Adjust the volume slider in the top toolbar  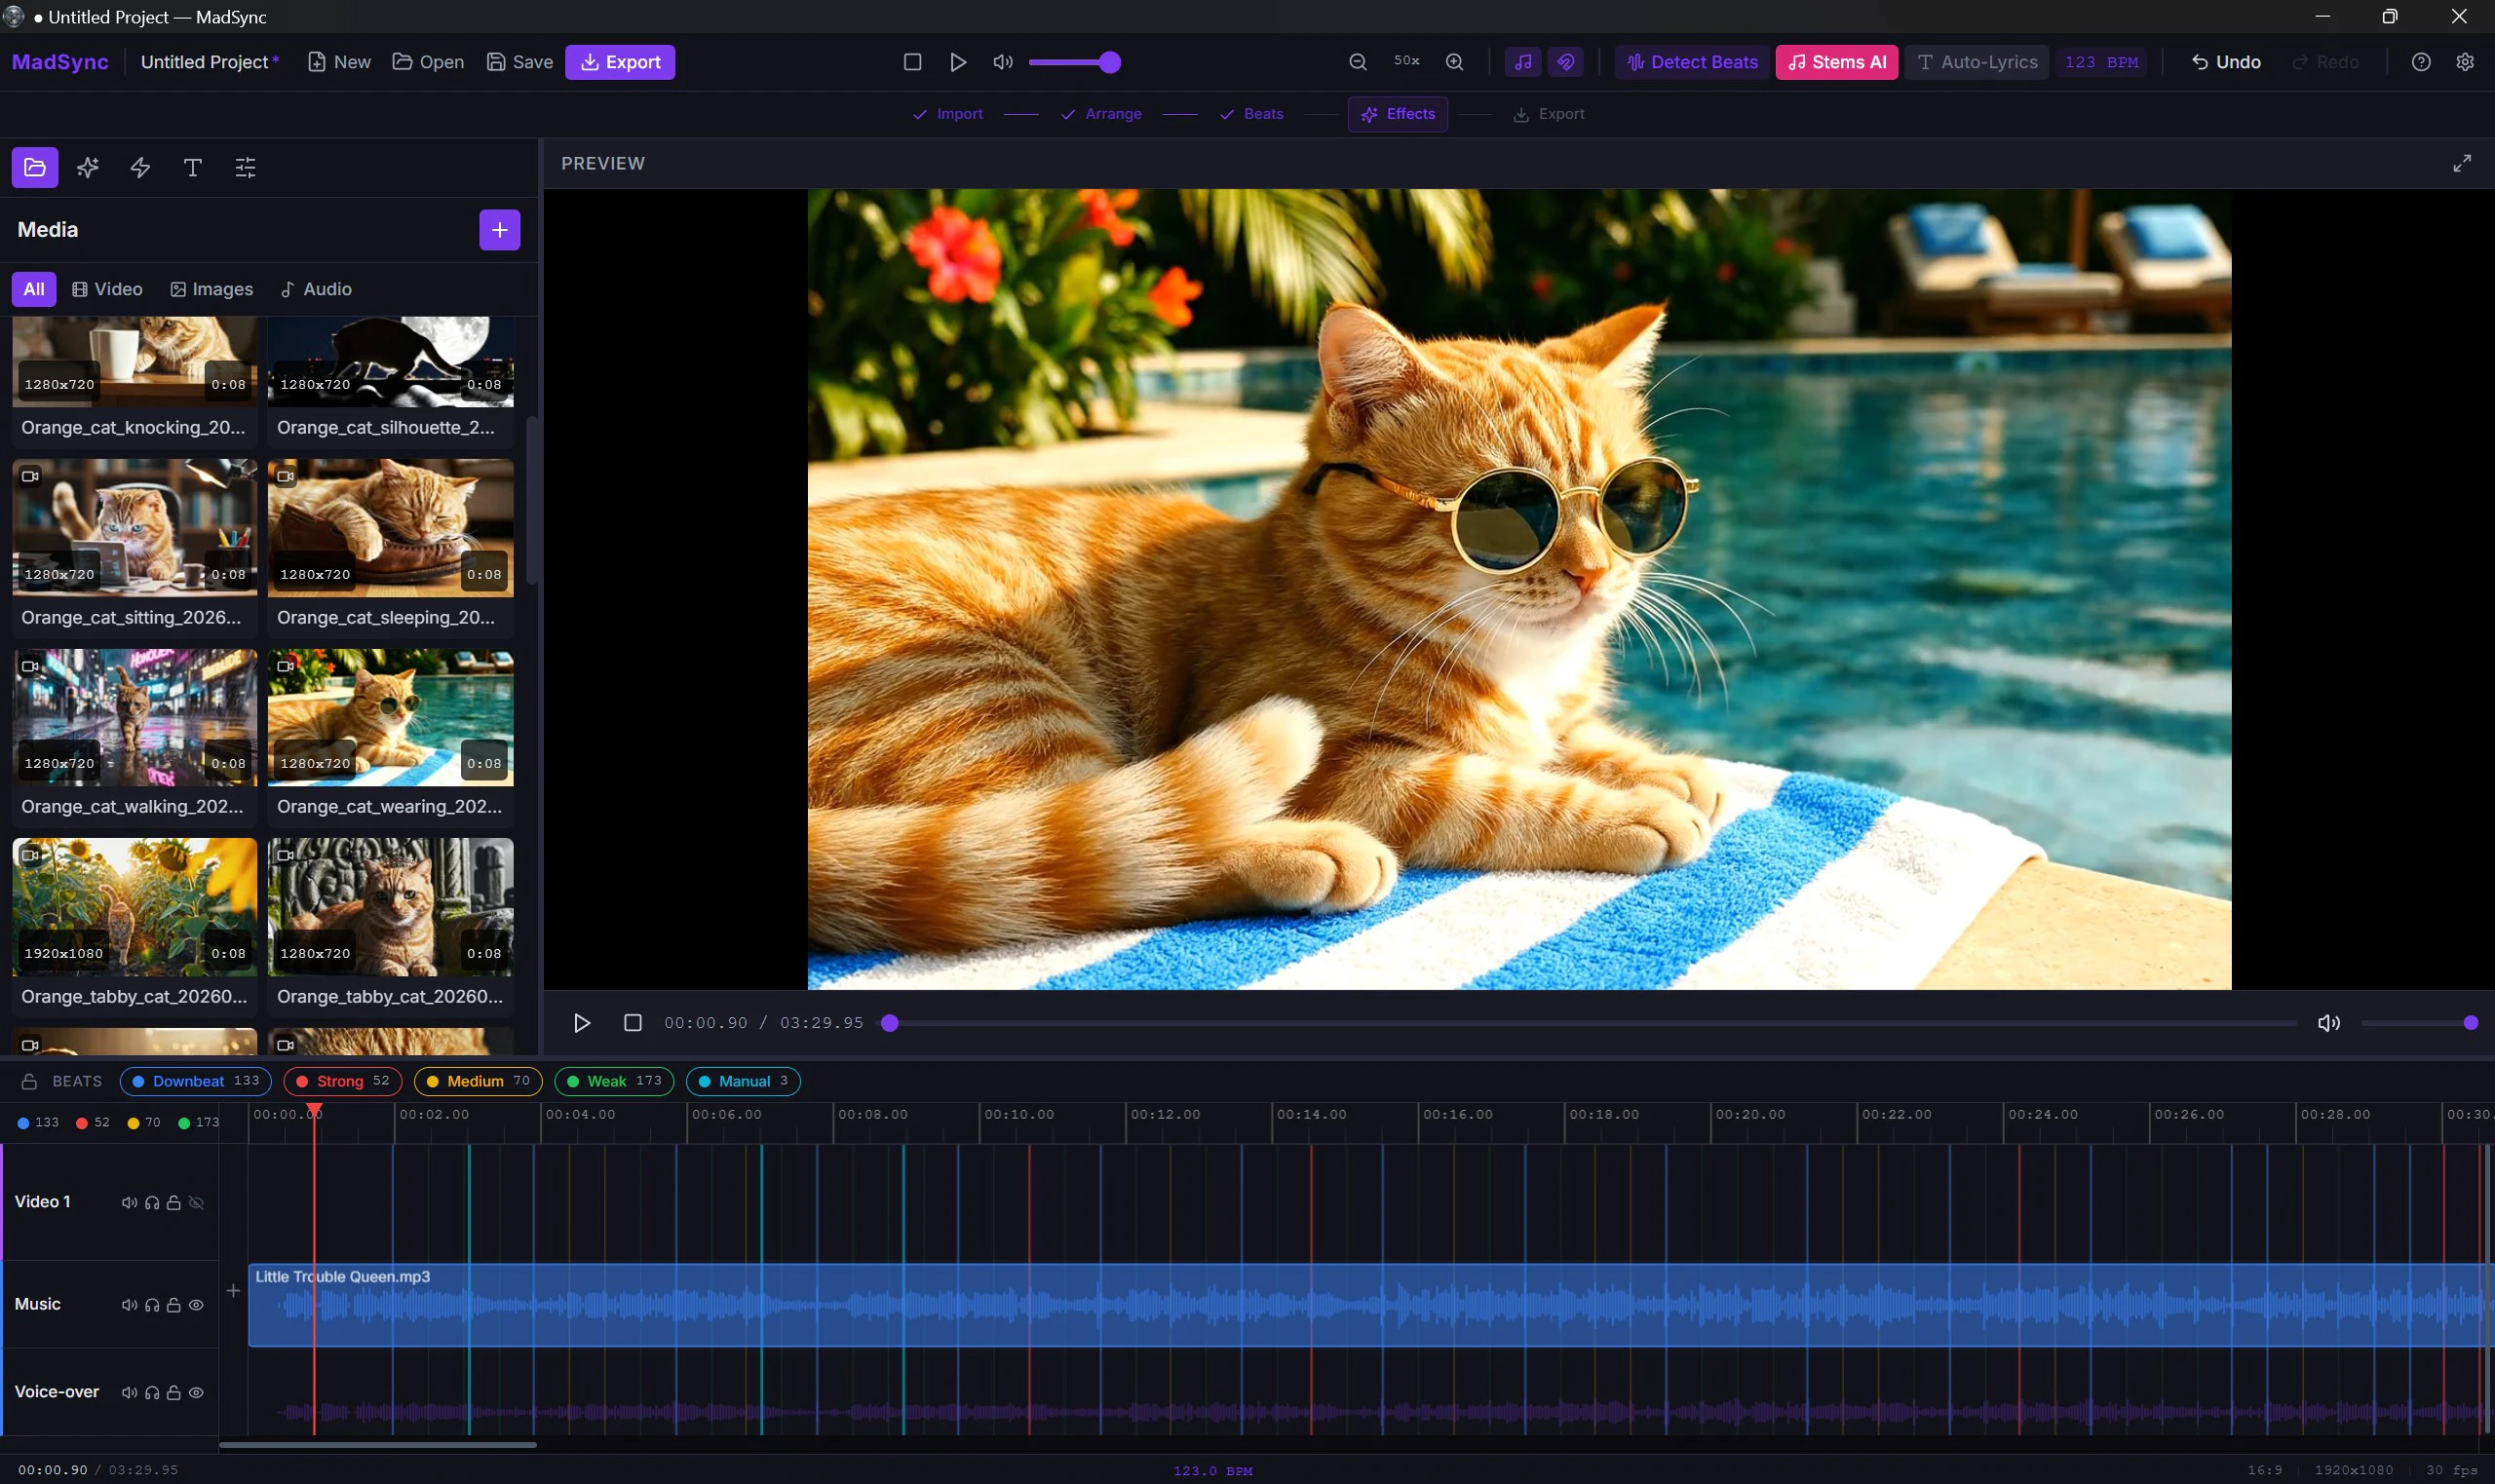click(x=1075, y=62)
